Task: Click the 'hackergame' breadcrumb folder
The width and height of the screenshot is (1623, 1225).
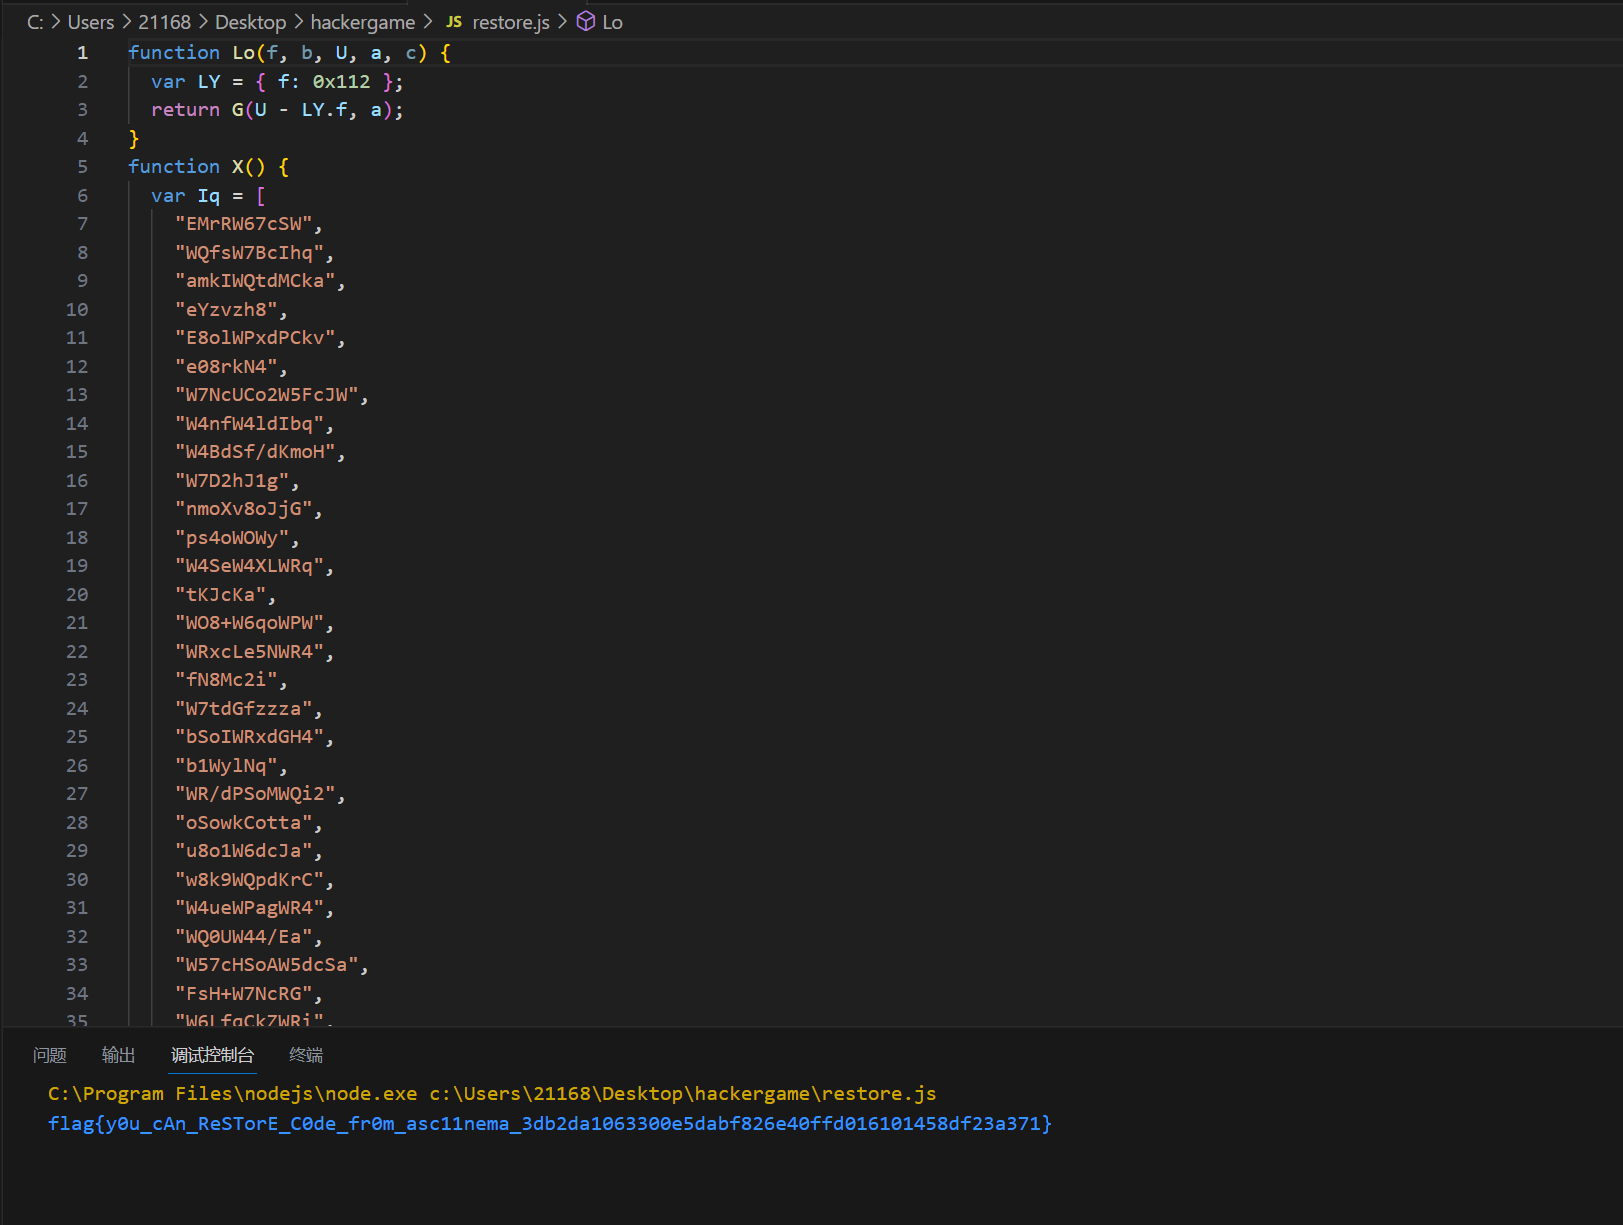Action: (x=362, y=22)
